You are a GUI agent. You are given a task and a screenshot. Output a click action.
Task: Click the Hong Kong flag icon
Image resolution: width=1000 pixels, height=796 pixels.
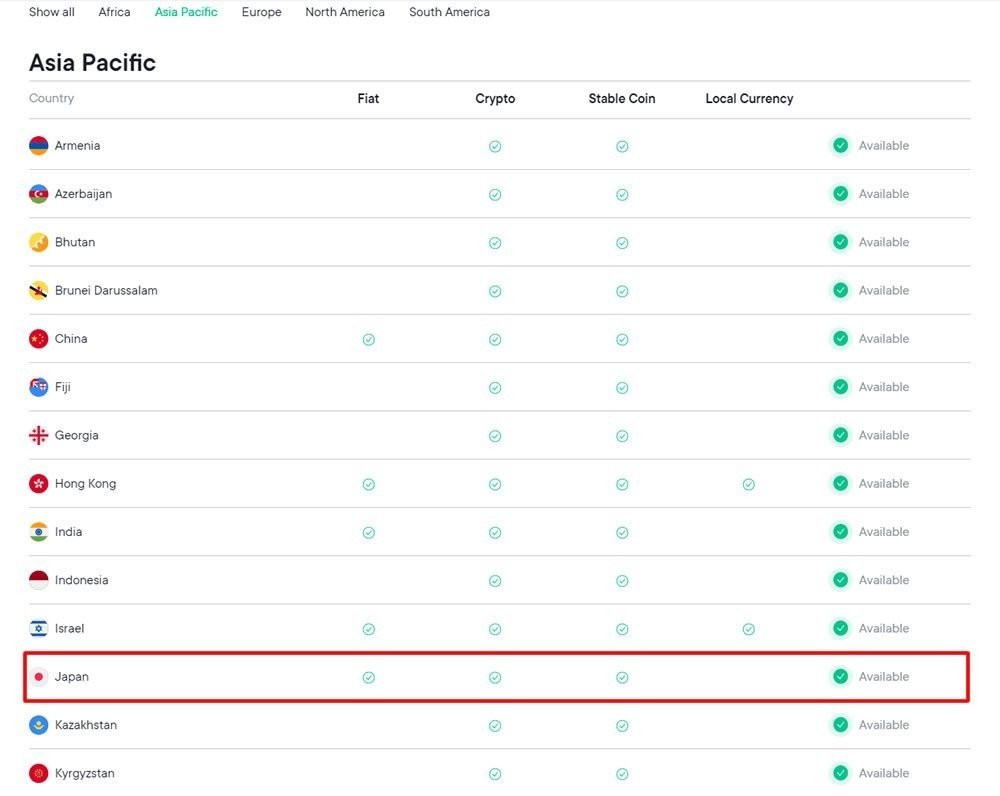coord(39,484)
